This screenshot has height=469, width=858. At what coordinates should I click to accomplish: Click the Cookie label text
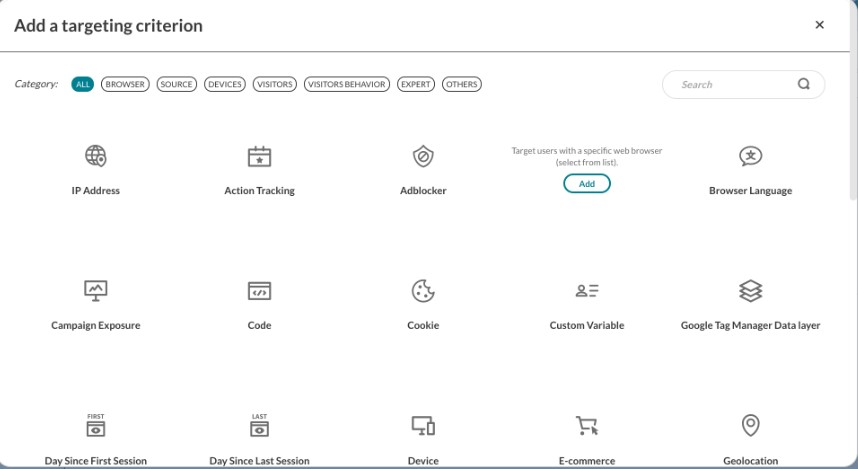(423, 325)
